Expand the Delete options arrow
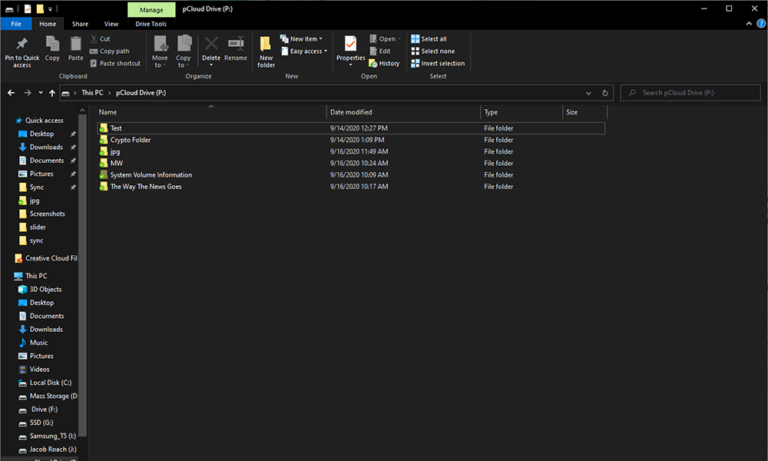Image resolution: width=768 pixels, height=461 pixels. pos(211,65)
